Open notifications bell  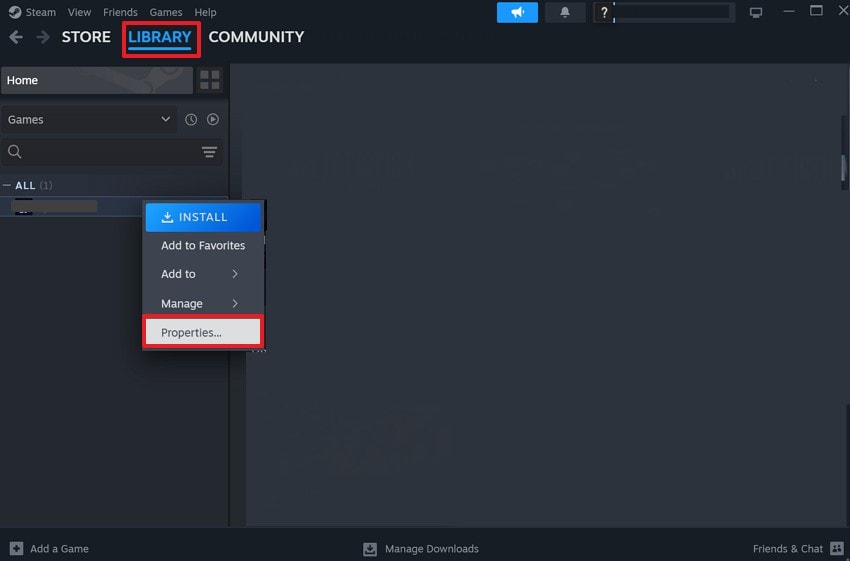565,12
